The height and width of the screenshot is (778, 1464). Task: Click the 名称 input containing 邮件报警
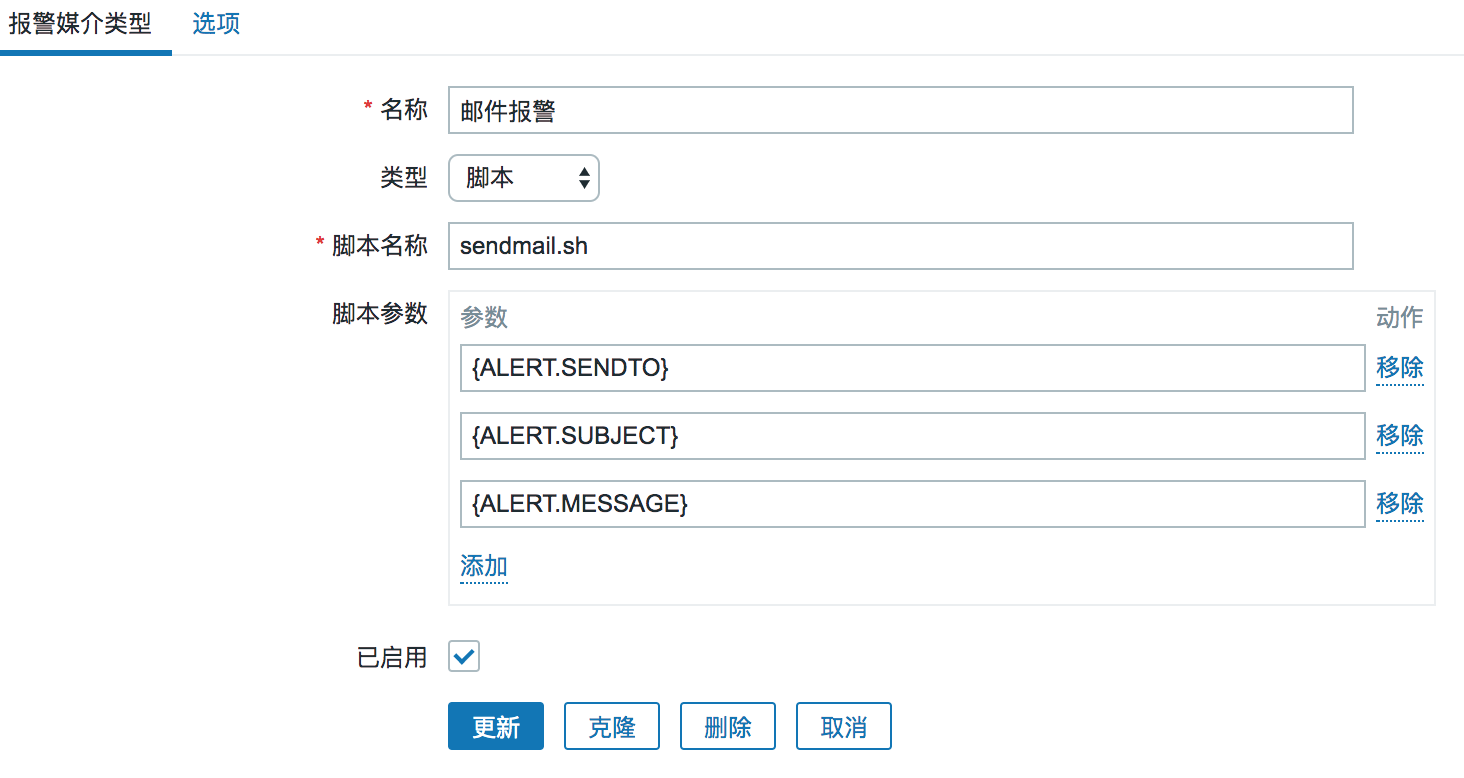[900, 110]
